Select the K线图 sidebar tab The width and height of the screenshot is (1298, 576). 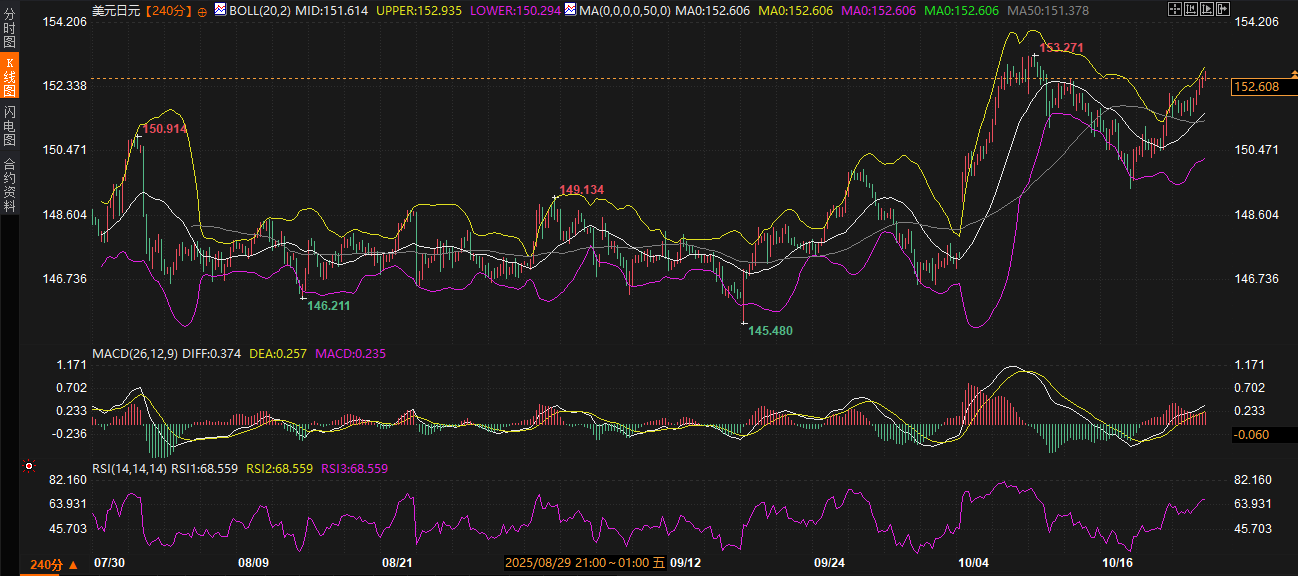pos(10,76)
